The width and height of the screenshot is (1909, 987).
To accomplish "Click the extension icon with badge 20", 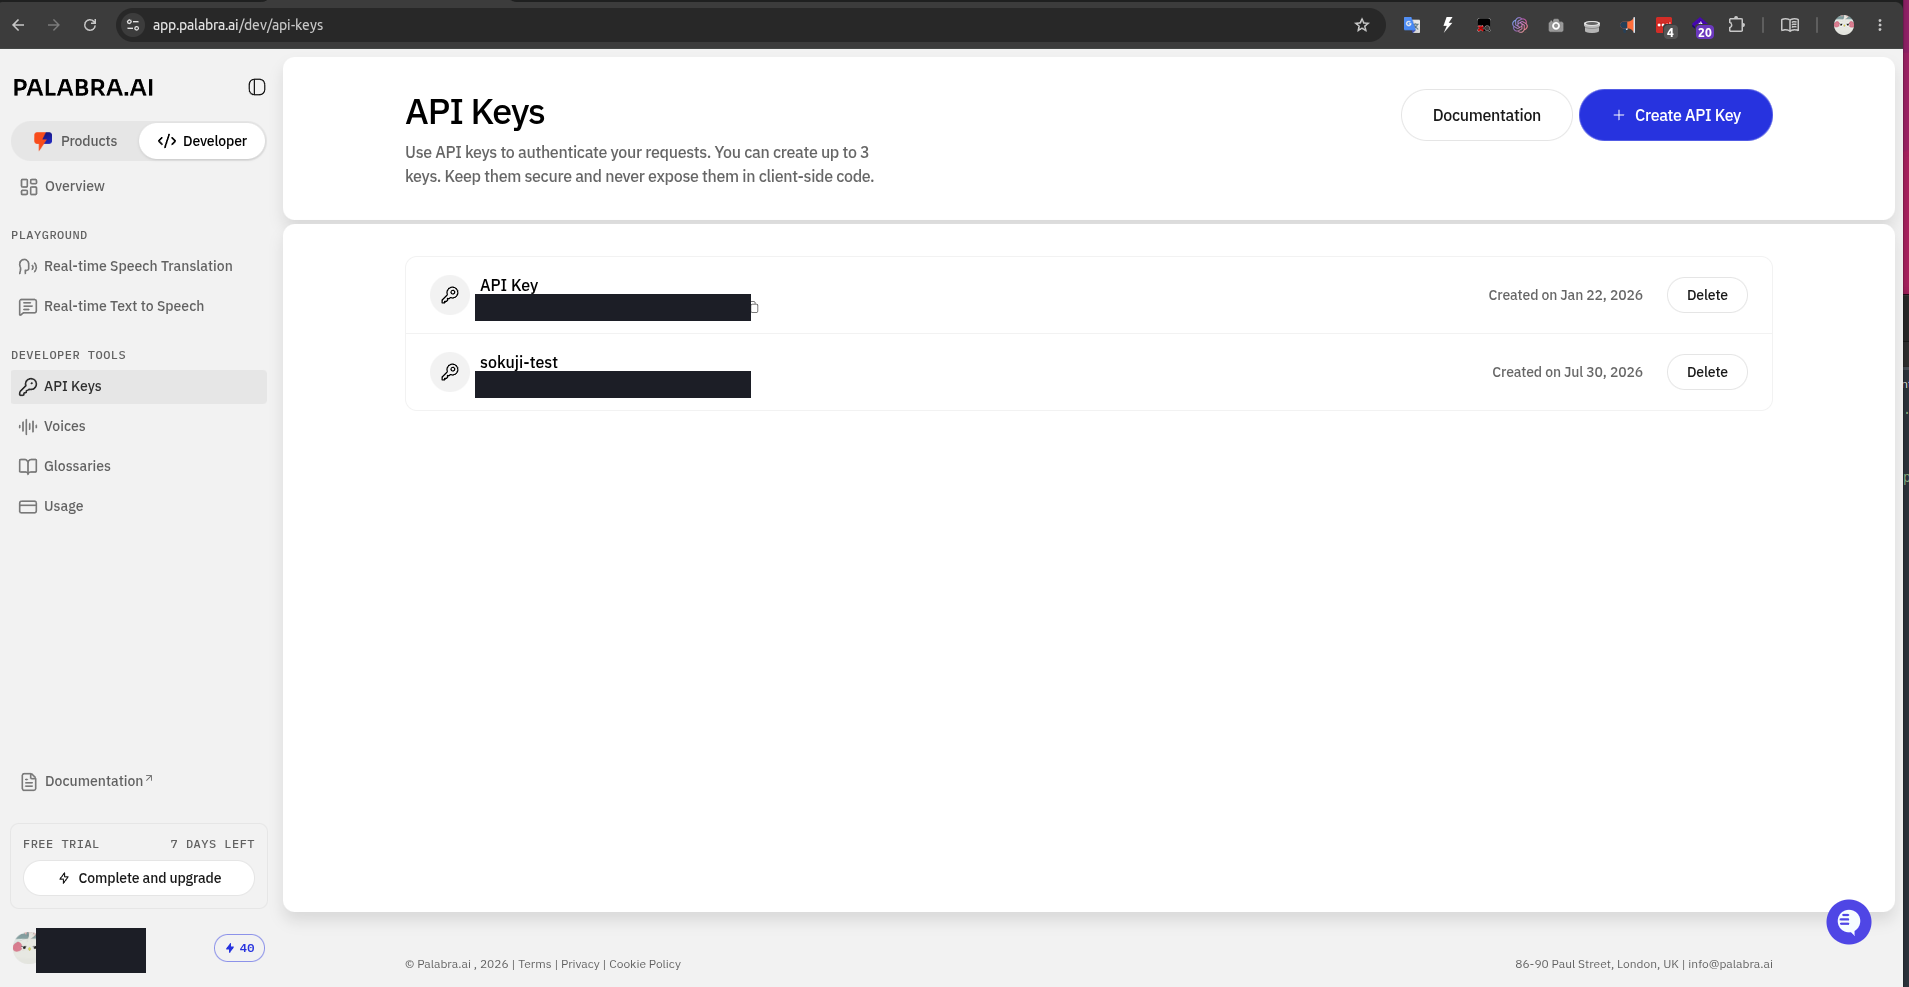I will [1701, 27].
